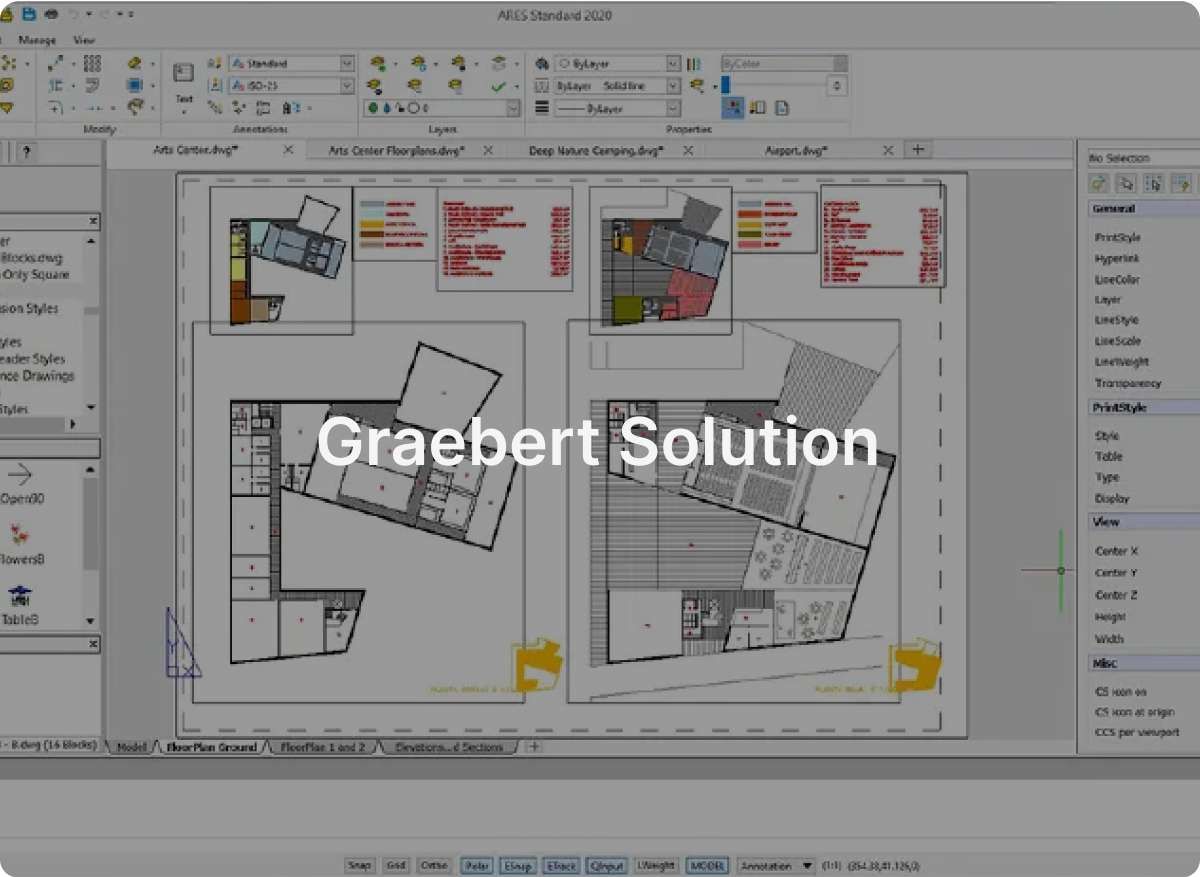This screenshot has height=877, width=1200.
Task: Open the Annotation scale dropdown in status bar
Action: click(x=776, y=866)
